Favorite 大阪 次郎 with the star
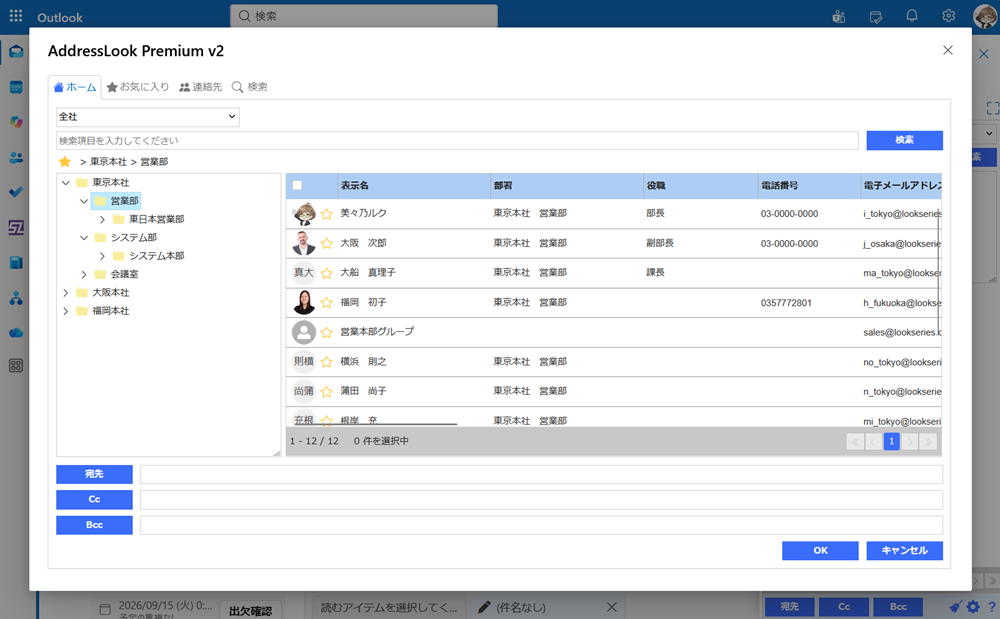This screenshot has height=619, width=1000. click(x=327, y=243)
